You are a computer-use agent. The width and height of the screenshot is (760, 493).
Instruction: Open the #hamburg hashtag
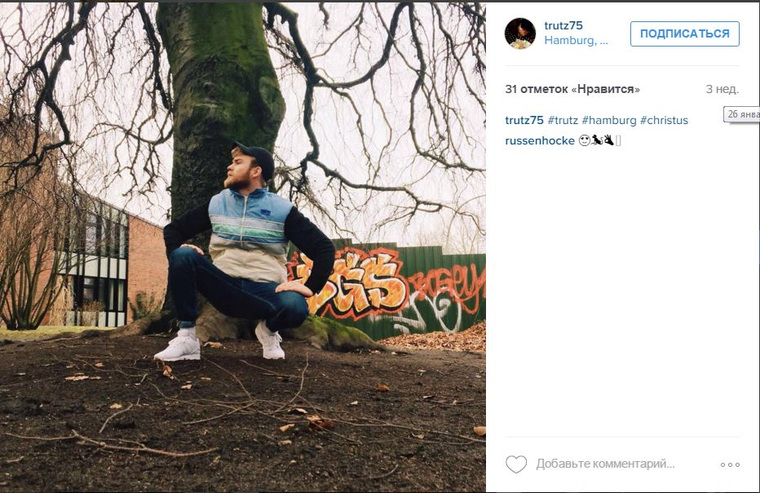609,120
